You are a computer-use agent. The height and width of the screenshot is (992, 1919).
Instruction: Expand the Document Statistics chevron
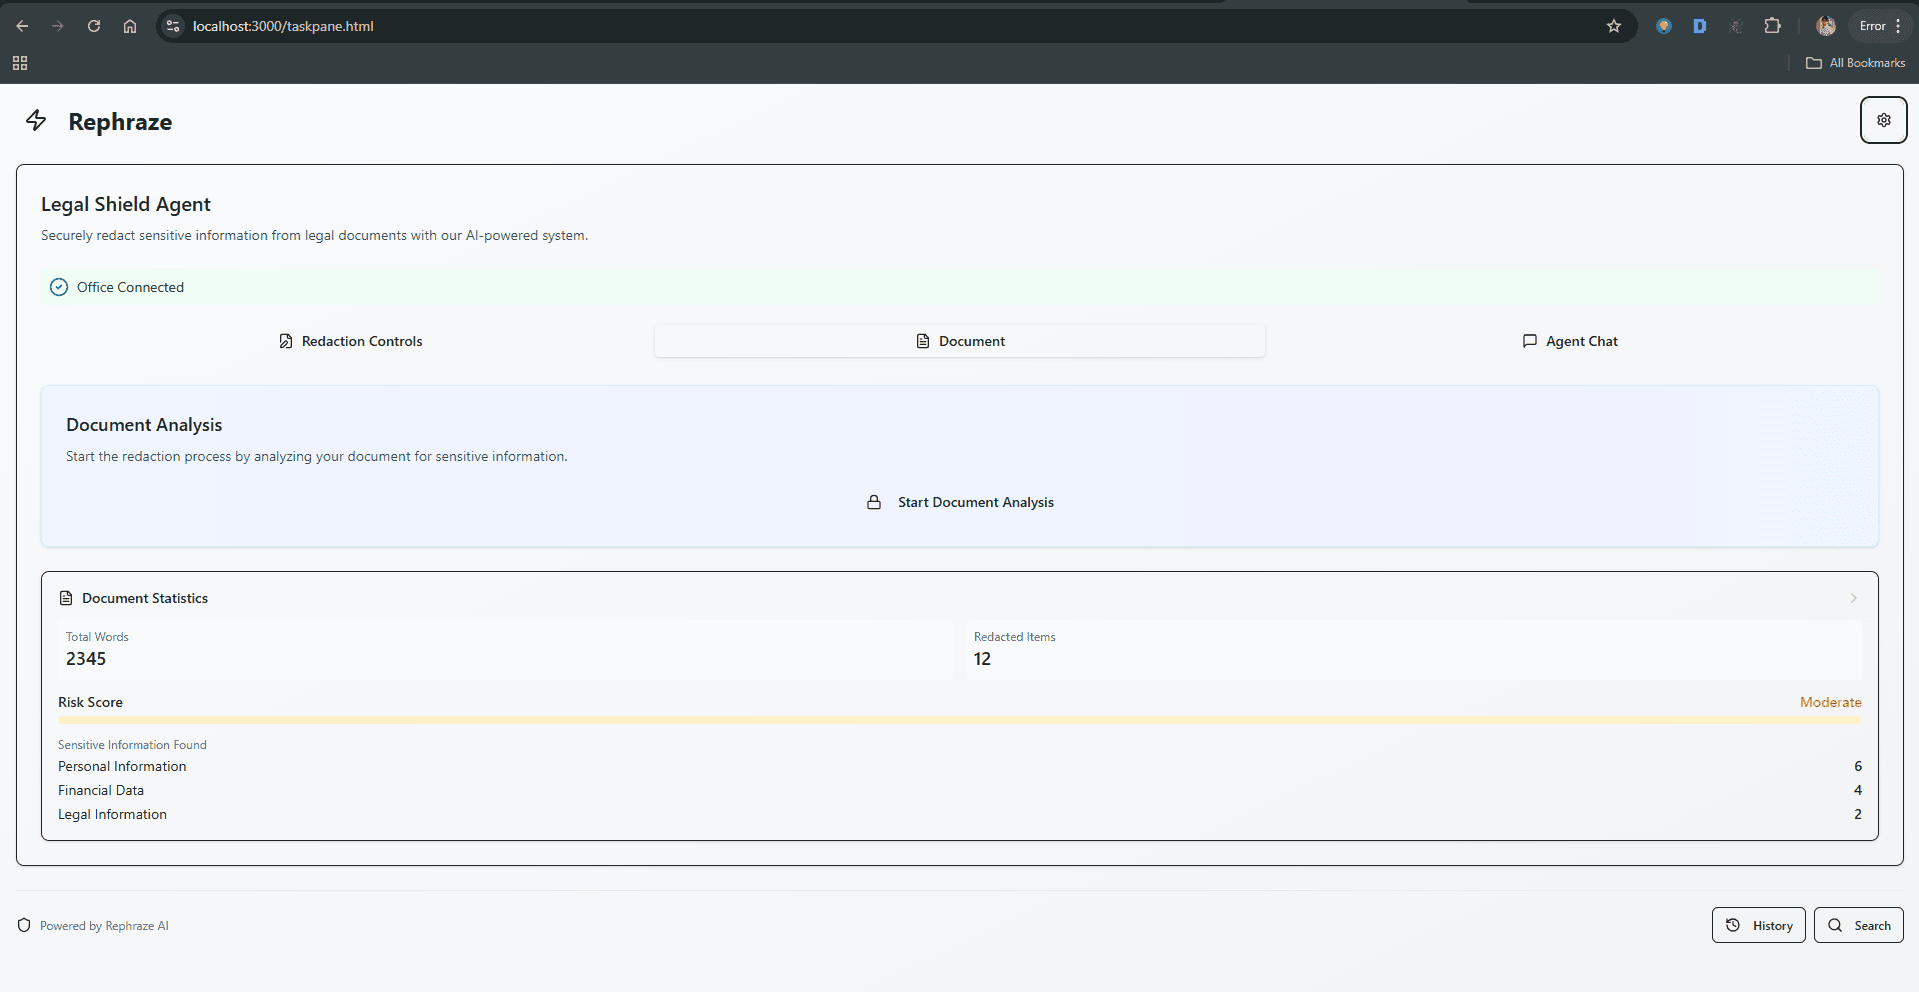tap(1853, 598)
